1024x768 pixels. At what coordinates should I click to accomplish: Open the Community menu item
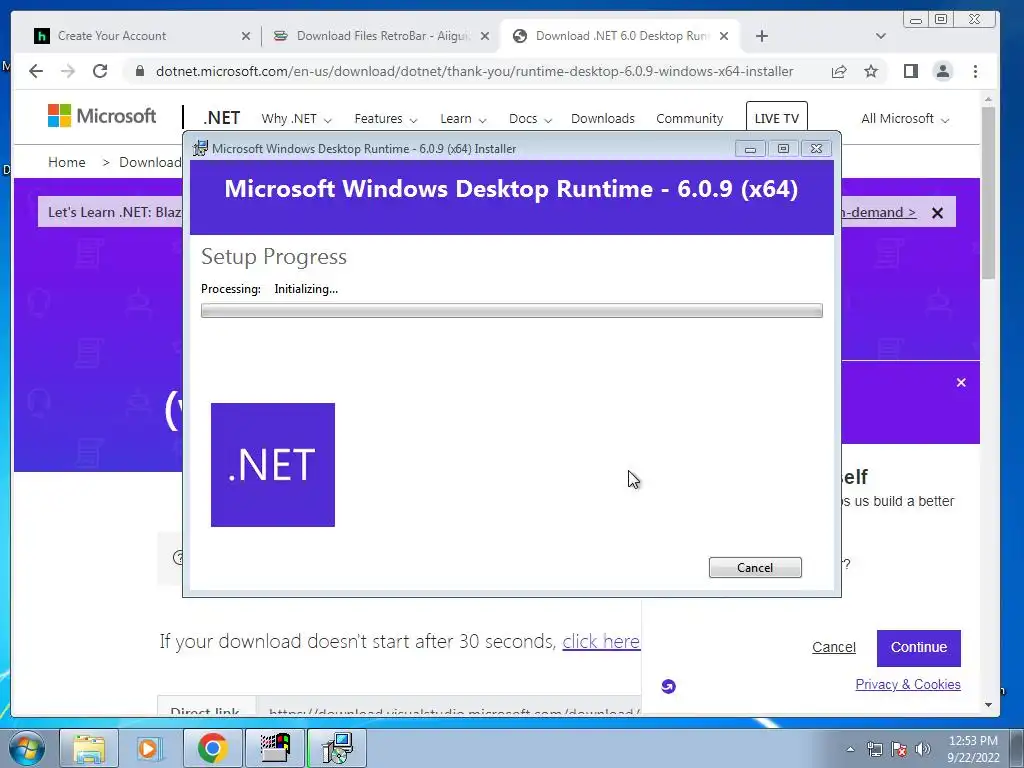coord(690,119)
